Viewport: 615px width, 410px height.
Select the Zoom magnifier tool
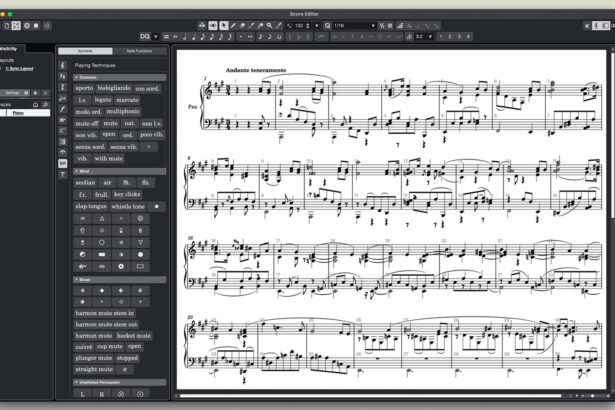269,26
